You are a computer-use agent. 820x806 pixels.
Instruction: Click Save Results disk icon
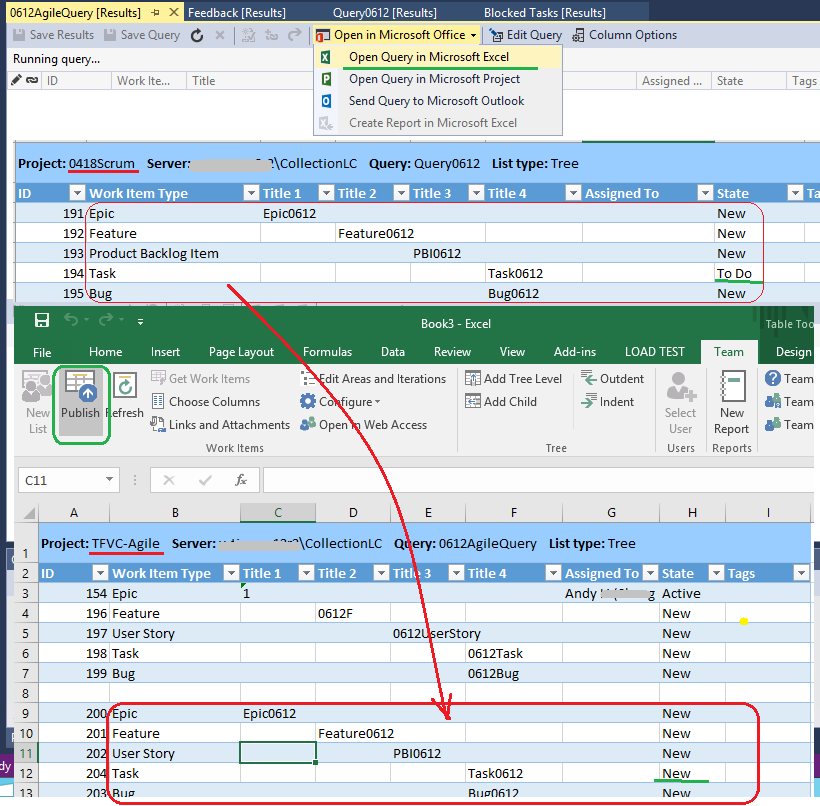click(19, 35)
